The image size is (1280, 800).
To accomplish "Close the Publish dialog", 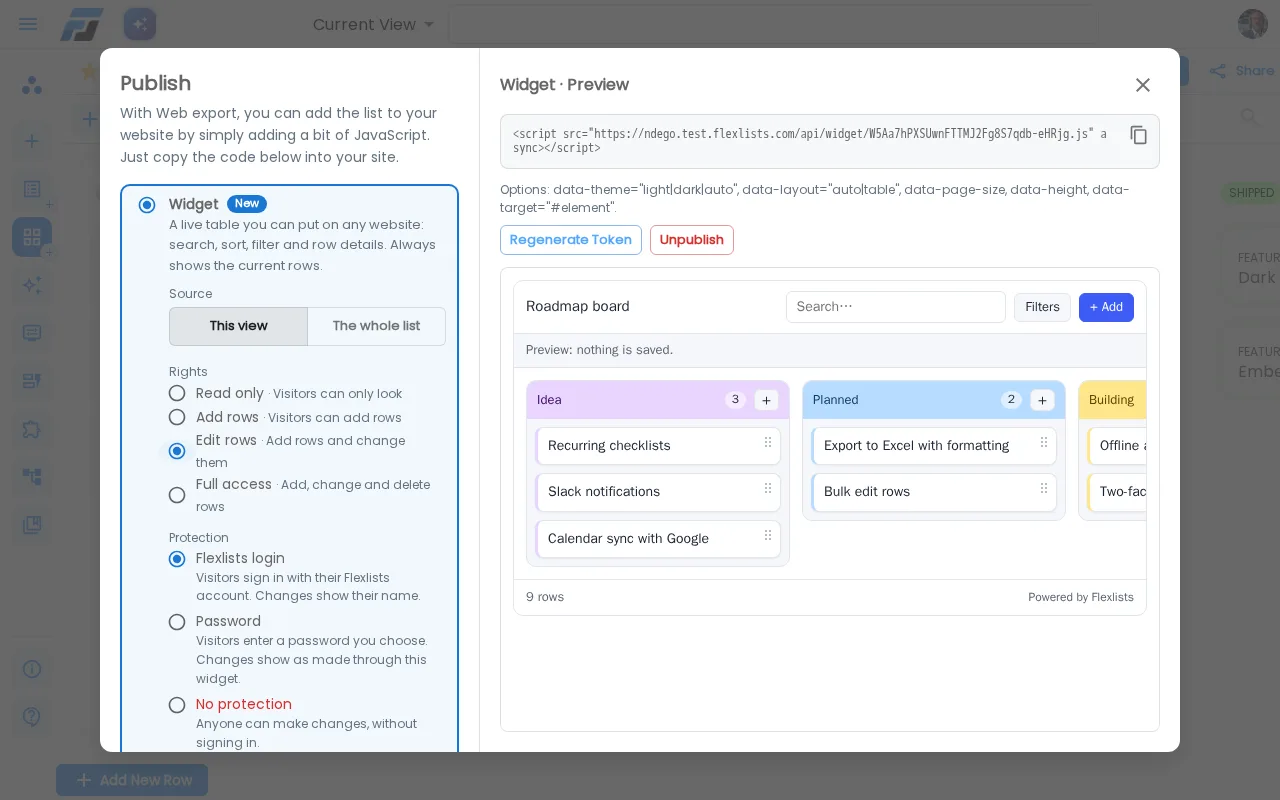I will click(x=1143, y=85).
